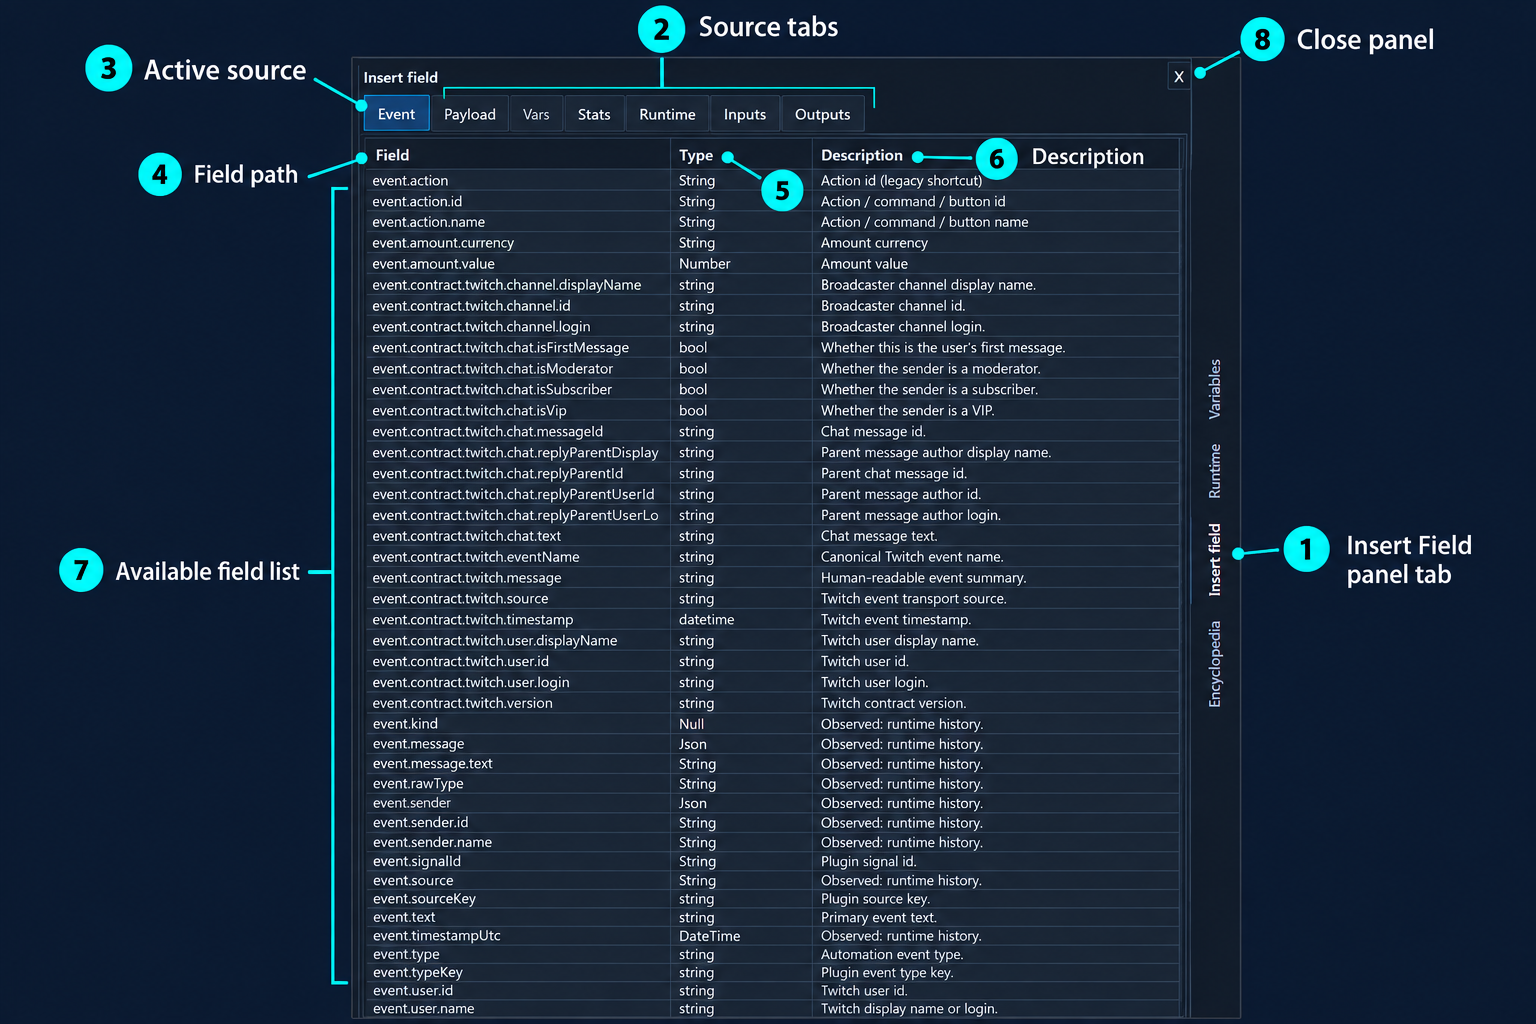Choose event.contract.twitch.source field

pos(772,599)
